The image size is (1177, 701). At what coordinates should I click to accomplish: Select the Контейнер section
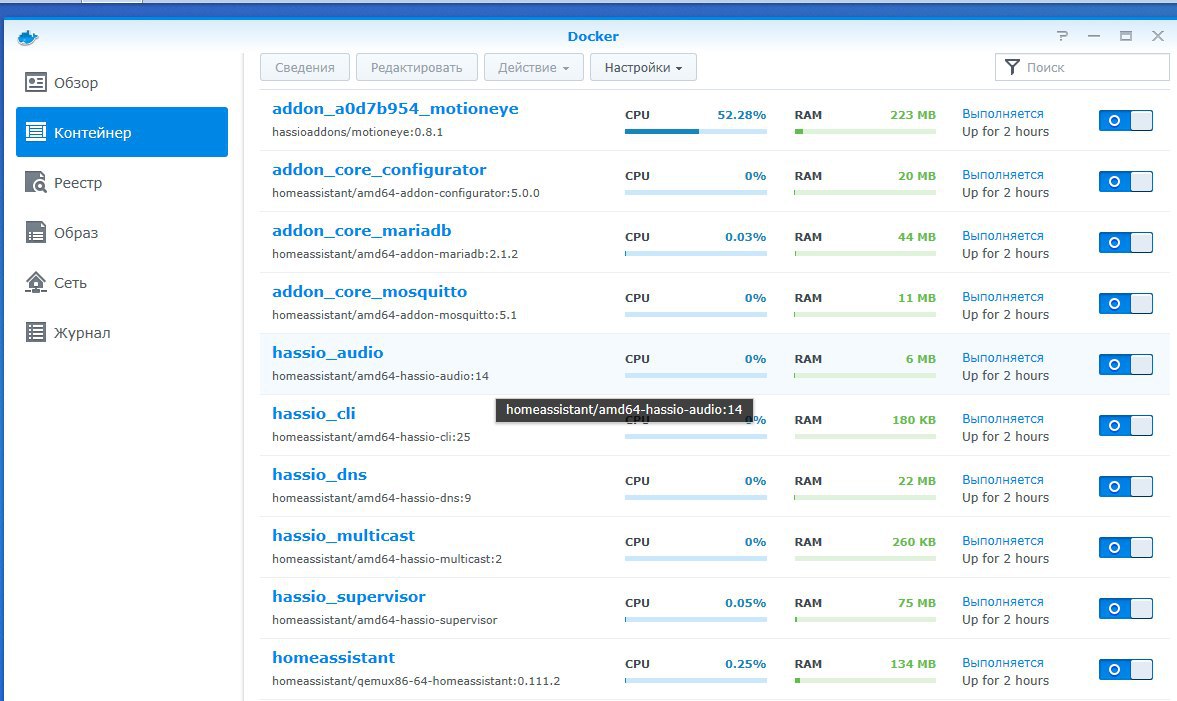click(122, 132)
